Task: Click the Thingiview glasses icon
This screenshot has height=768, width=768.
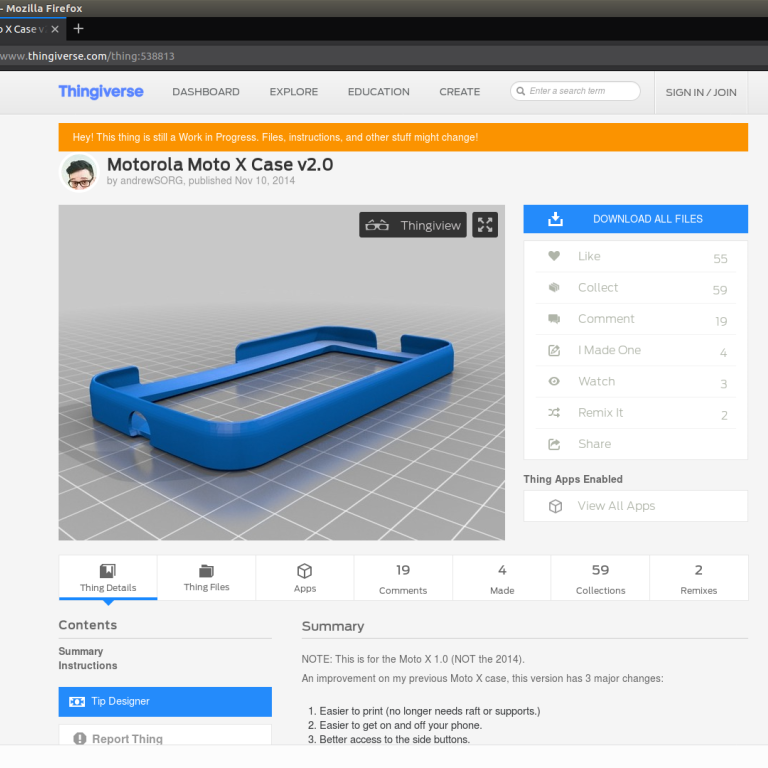Action: click(377, 225)
